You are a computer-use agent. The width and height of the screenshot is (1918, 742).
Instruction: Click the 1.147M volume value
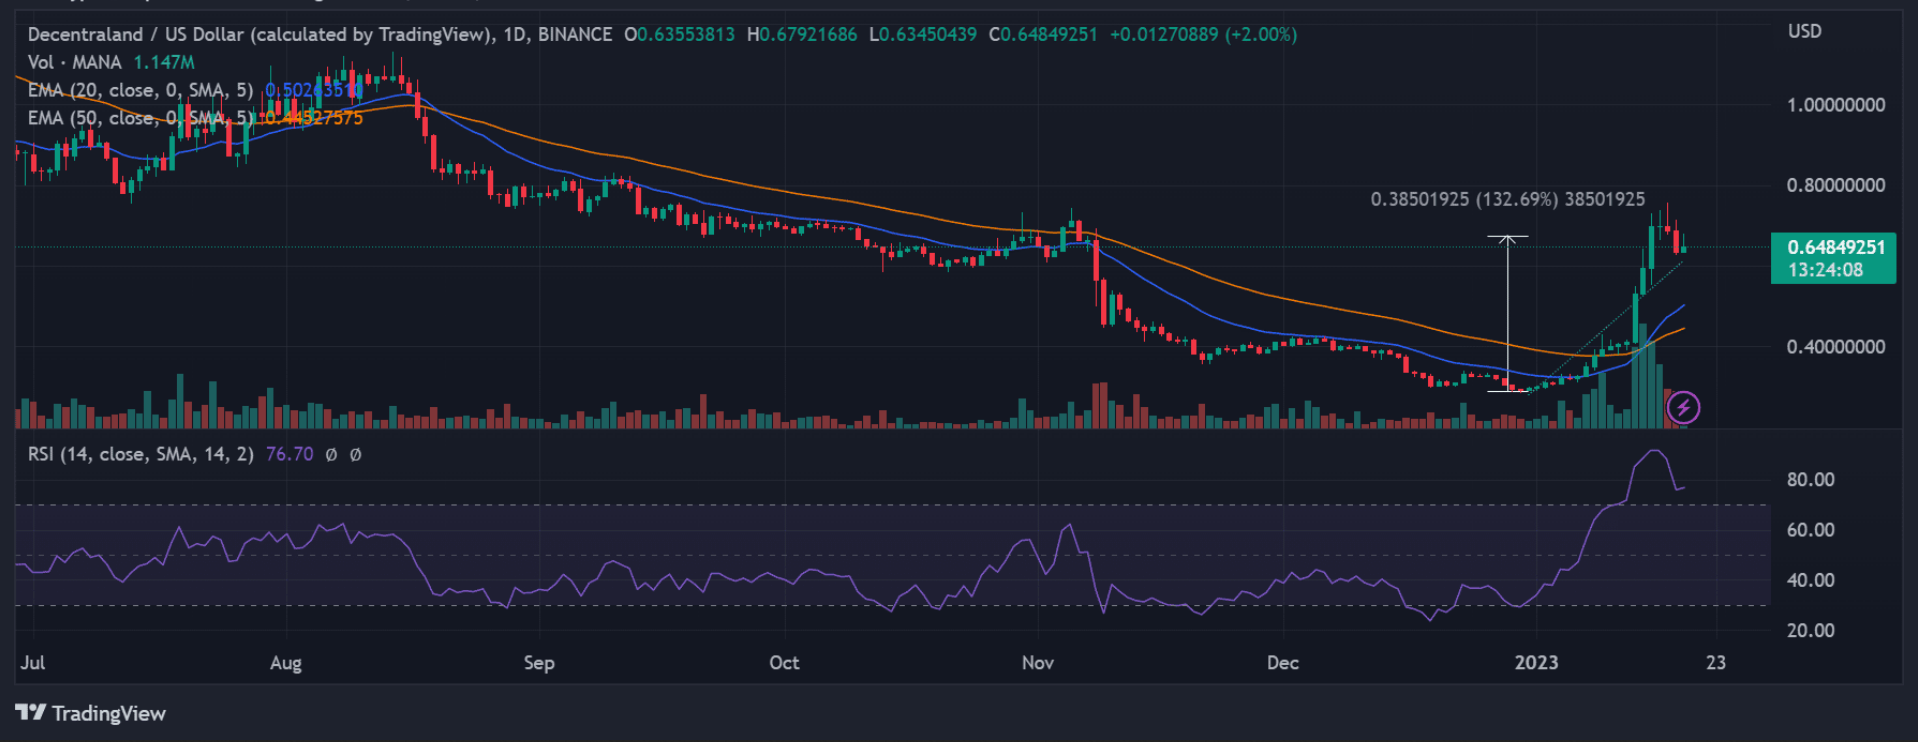coord(164,62)
